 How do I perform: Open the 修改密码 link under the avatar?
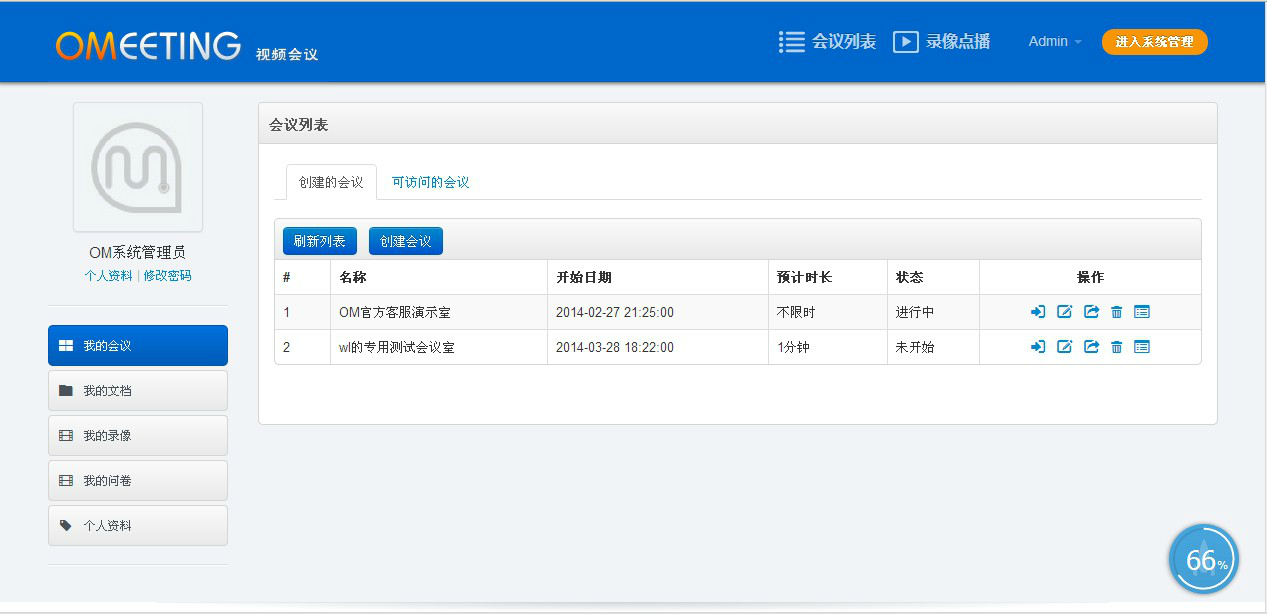coord(167,275)
